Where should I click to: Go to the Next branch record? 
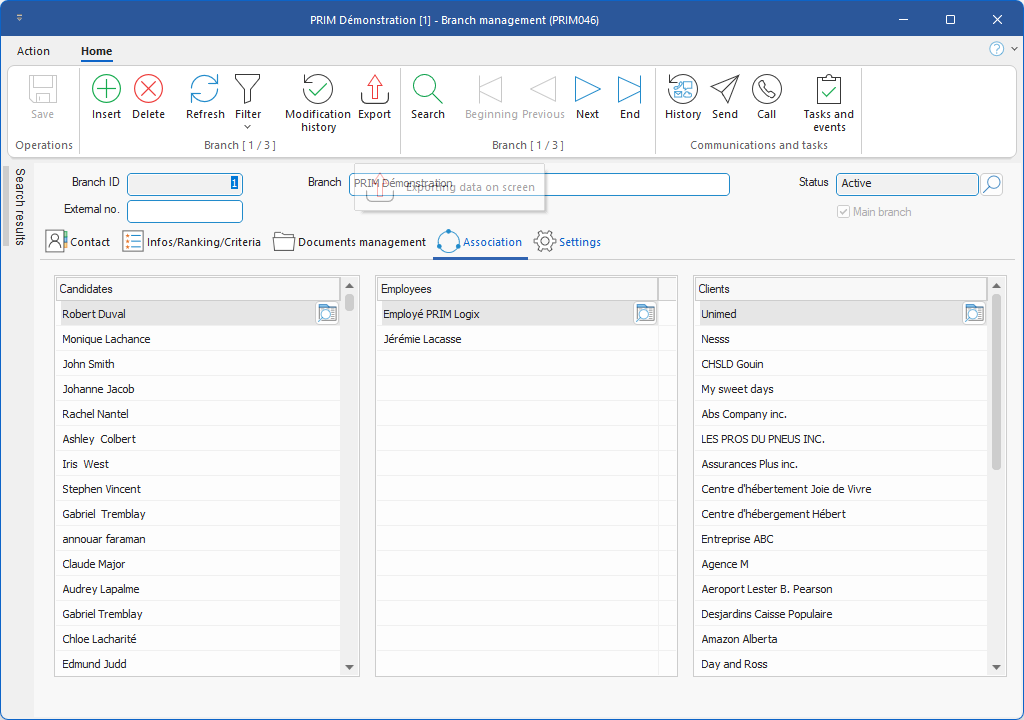pyautogui.click(x=587, y=90)
